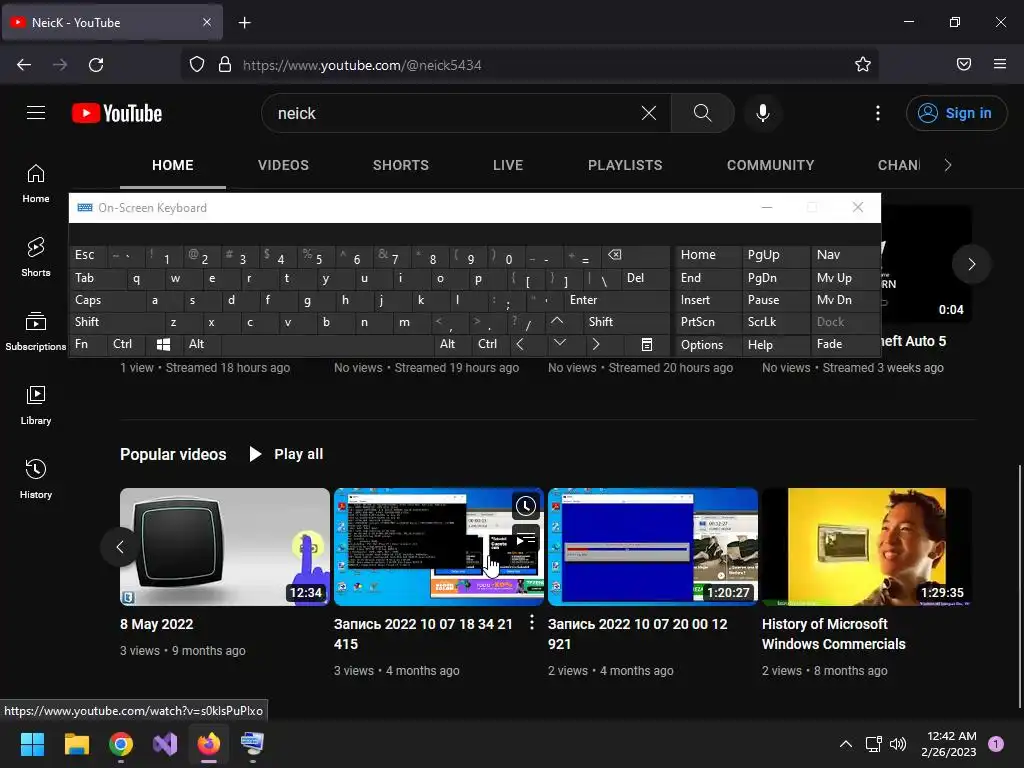The width and height of the screenshot is (1024, 768).
Task: Start voice search with the microphone icon
Action: tap(762, 113)
